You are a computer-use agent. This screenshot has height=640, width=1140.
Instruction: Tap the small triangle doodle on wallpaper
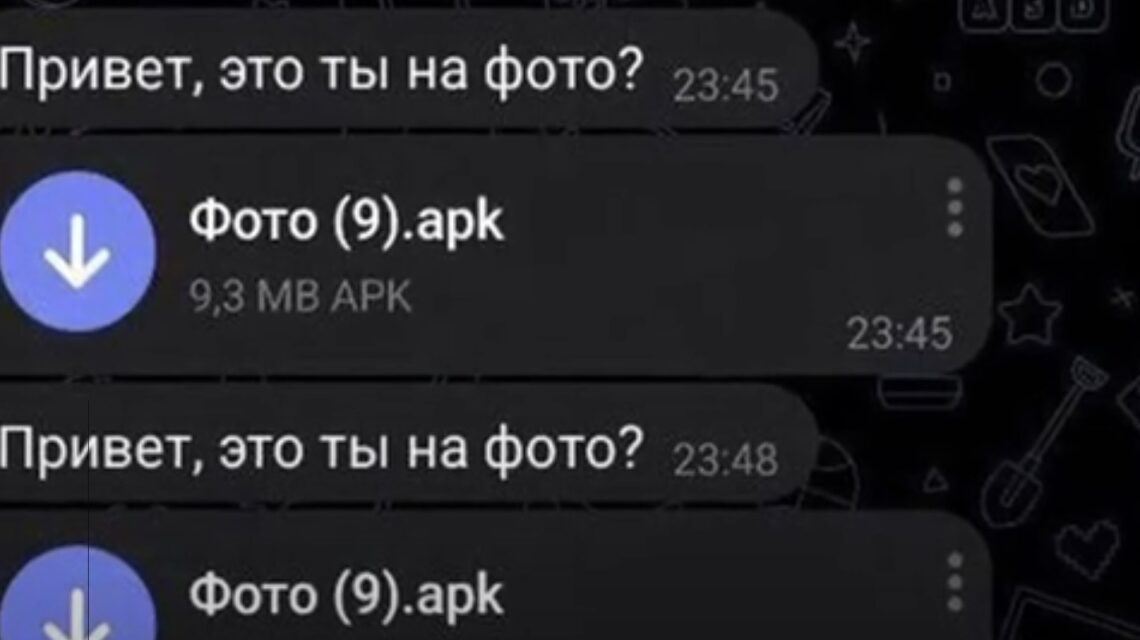coord(936,480)
